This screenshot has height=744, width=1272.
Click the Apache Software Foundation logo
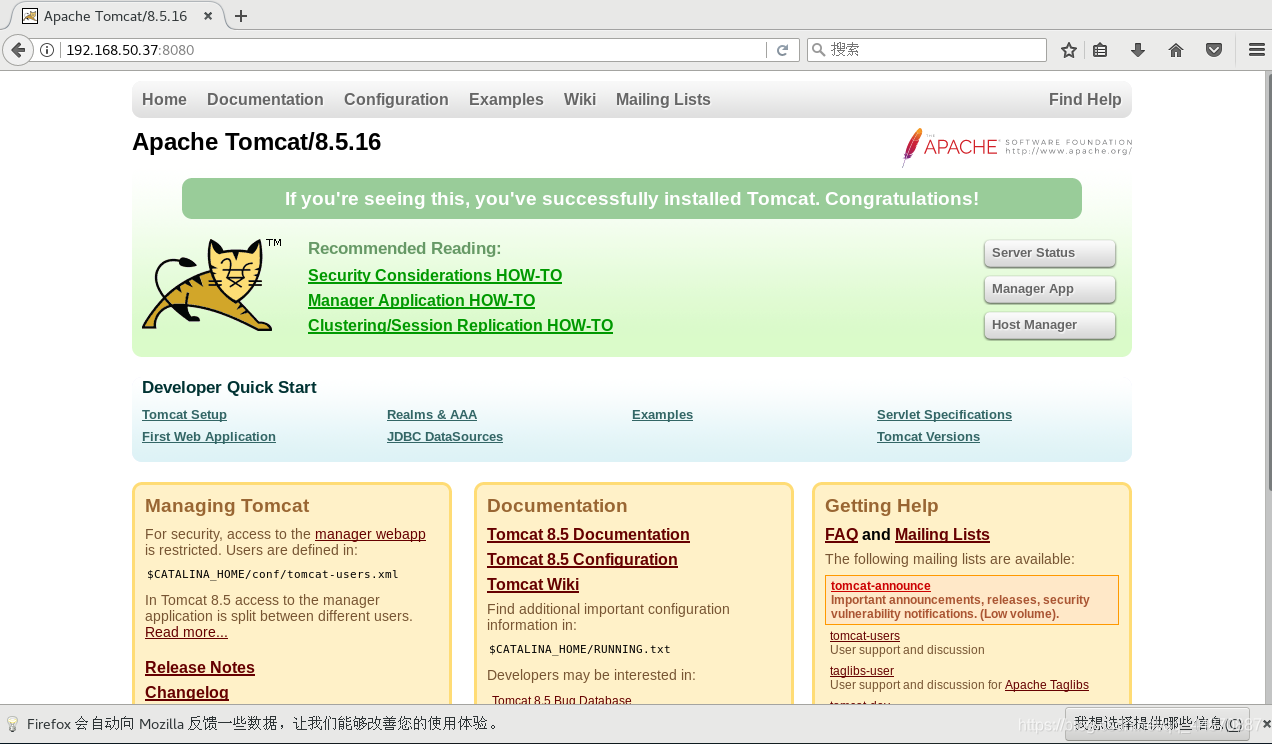[1017, 147]
